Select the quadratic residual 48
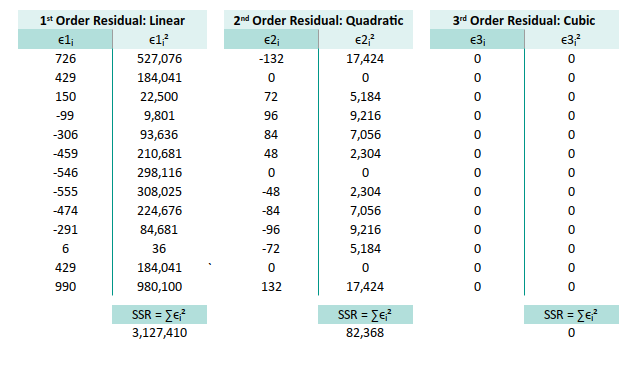The width and height of the screenshot is (643, 372). tap(271, 153)
